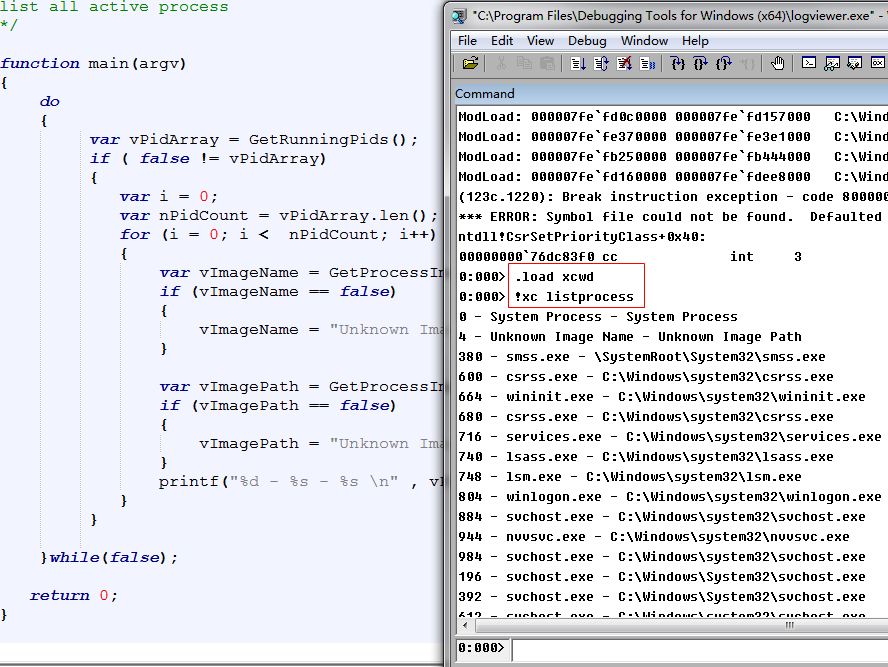
Task: Click the '716 - services.exe' output line
Action: pos(670,437)
